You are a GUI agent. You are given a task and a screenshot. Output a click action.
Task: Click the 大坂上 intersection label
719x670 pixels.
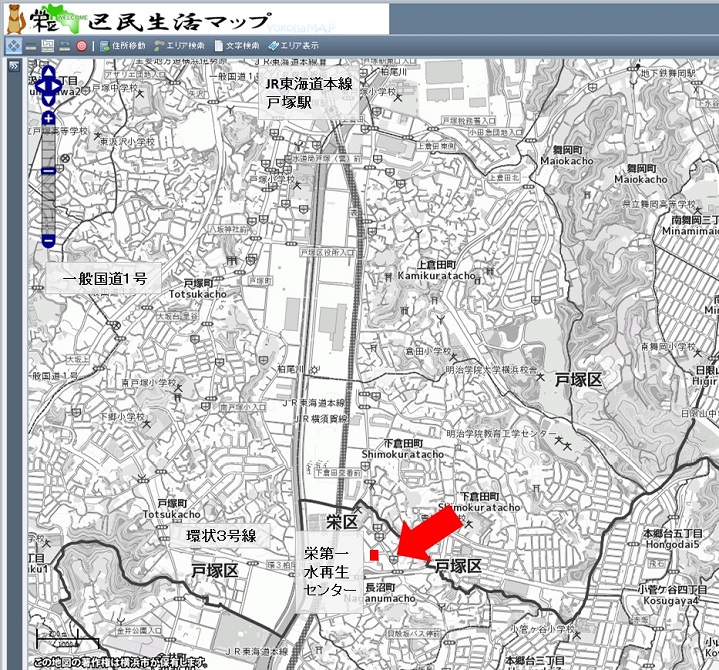tap(78, 359)
